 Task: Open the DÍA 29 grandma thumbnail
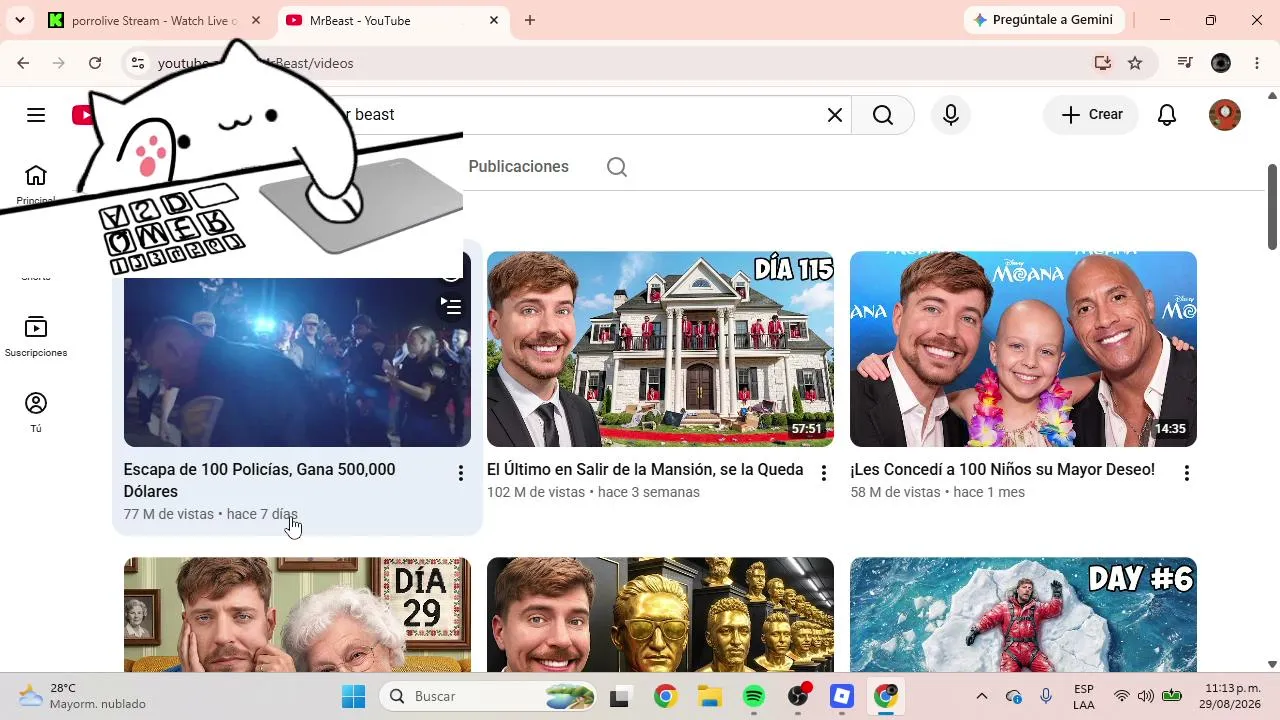[297, 615]
